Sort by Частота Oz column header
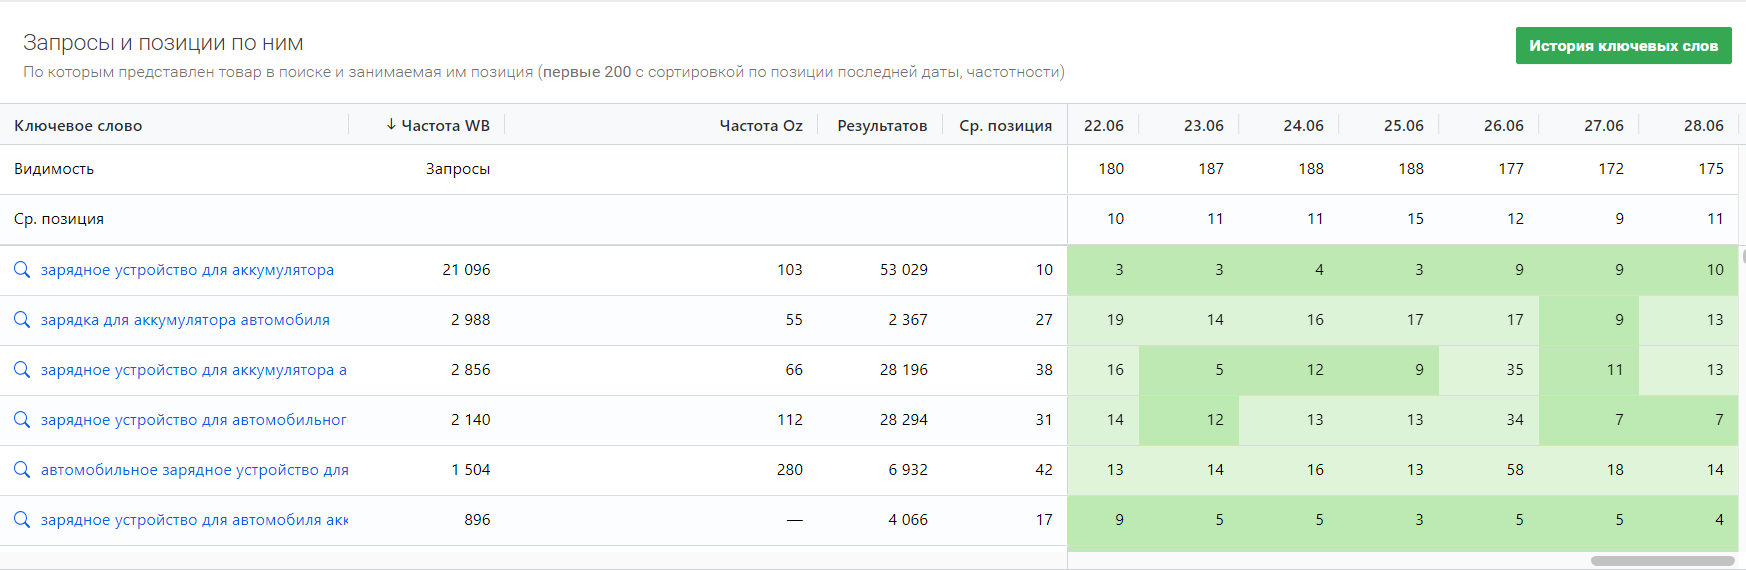This screenshot has width=1746, height=570. coord(761,126)
